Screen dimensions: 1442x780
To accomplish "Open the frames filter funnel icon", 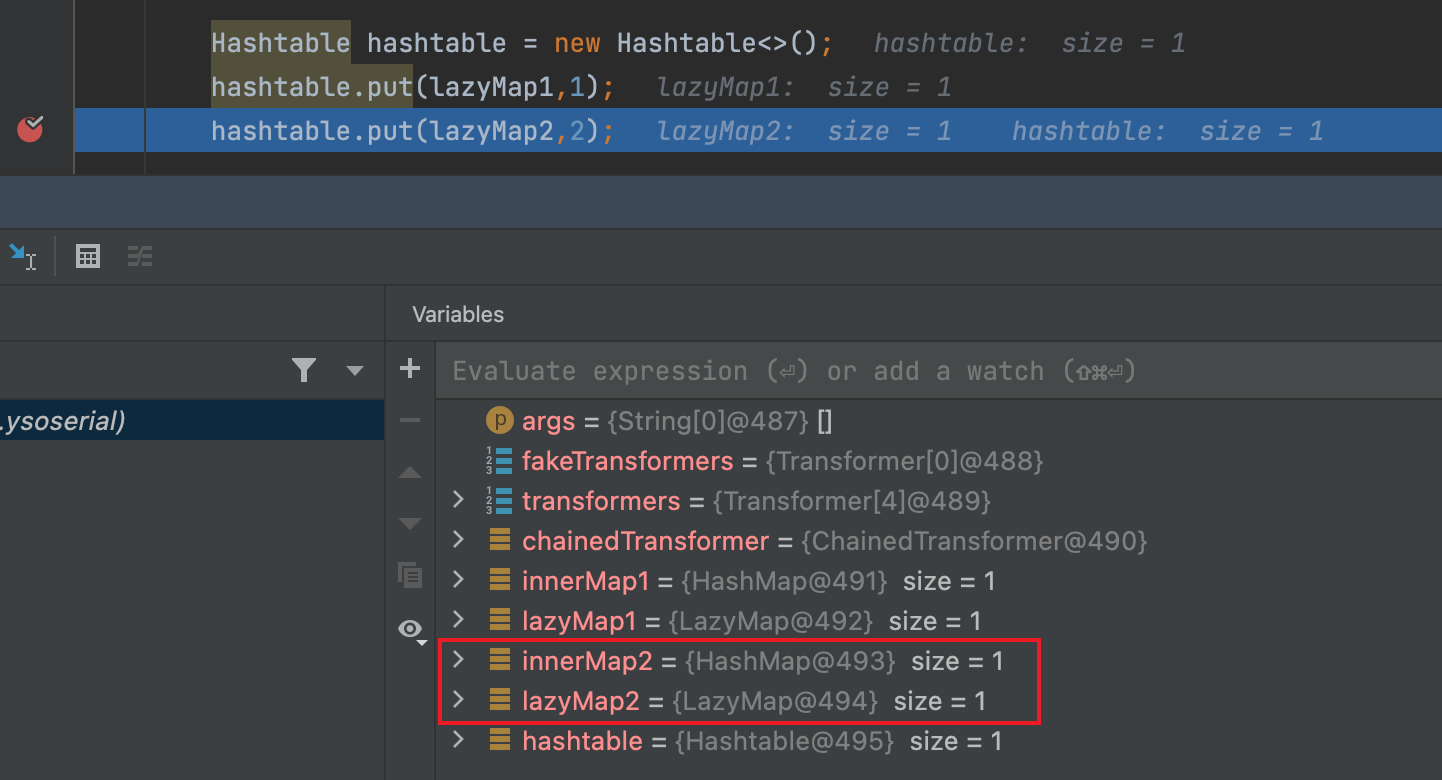I will (305, 371).
